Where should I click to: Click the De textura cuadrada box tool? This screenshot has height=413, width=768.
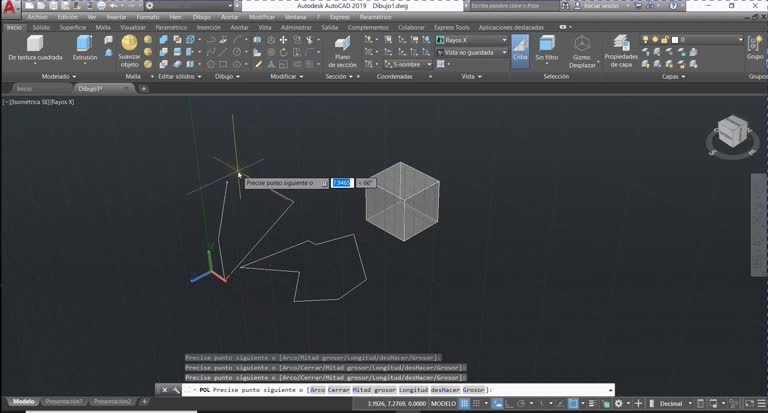click(x=35, y=48)
